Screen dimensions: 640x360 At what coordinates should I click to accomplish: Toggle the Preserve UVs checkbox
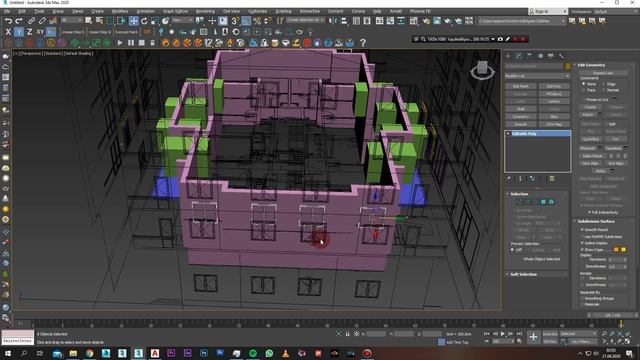584,100
